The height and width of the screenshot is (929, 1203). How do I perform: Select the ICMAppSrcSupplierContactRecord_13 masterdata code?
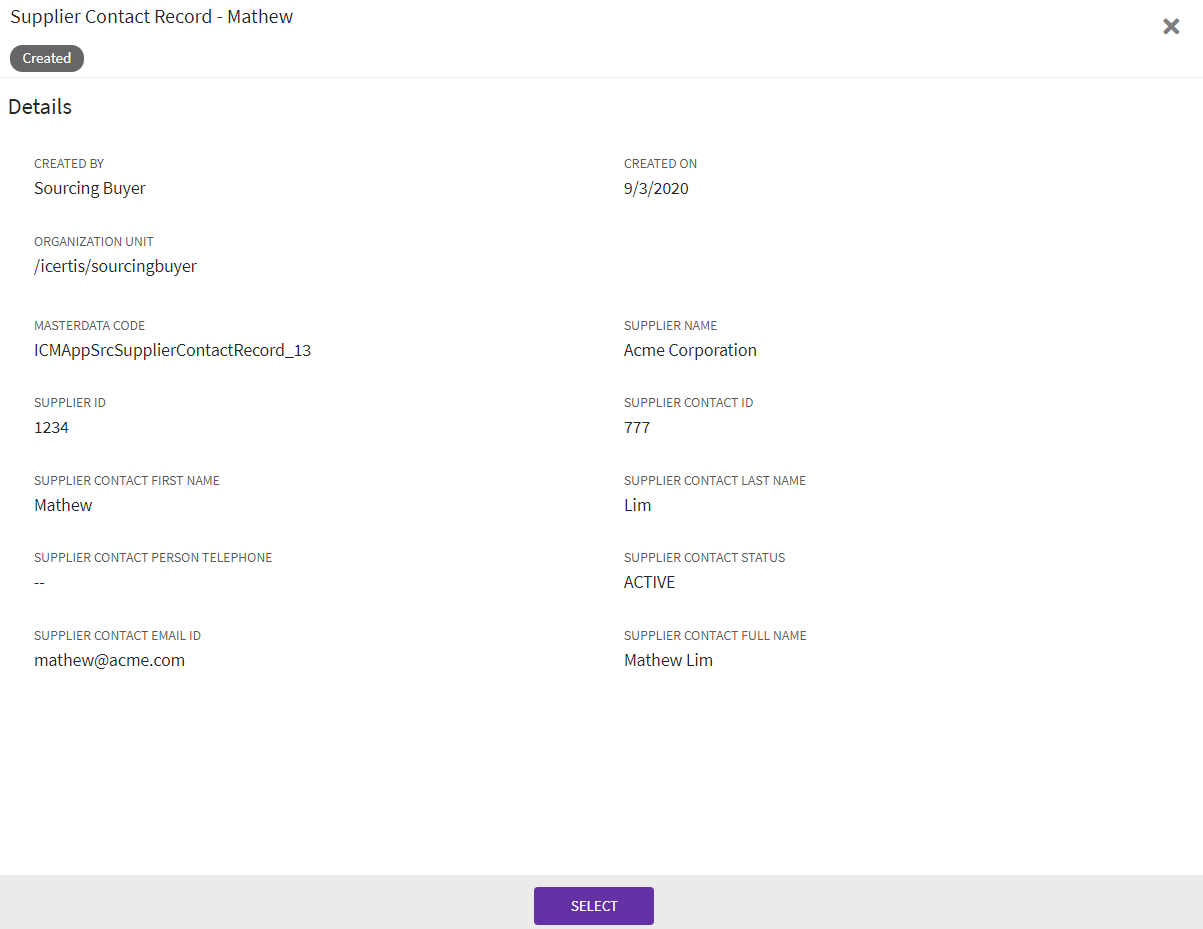[172, 350]
